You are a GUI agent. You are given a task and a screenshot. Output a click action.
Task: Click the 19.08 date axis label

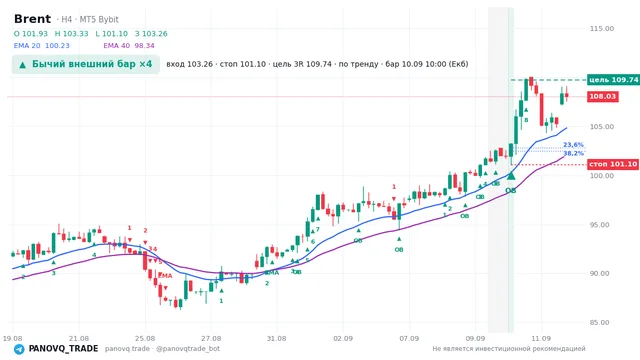click(12, 338)
